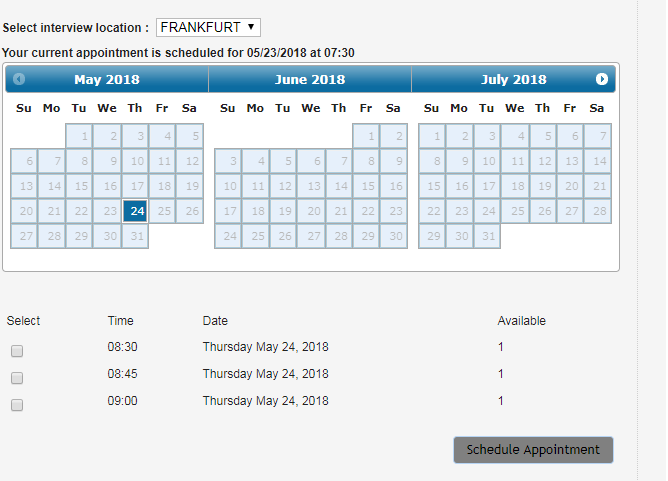Select July 28 date cell

click(597, 211)
